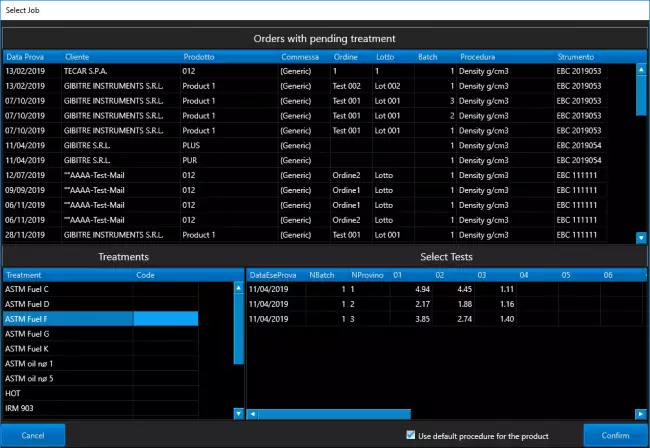This screenshot has width=650, height=448.
Task: Click Select Tests left scroll arrow
Action: point(252,414)
